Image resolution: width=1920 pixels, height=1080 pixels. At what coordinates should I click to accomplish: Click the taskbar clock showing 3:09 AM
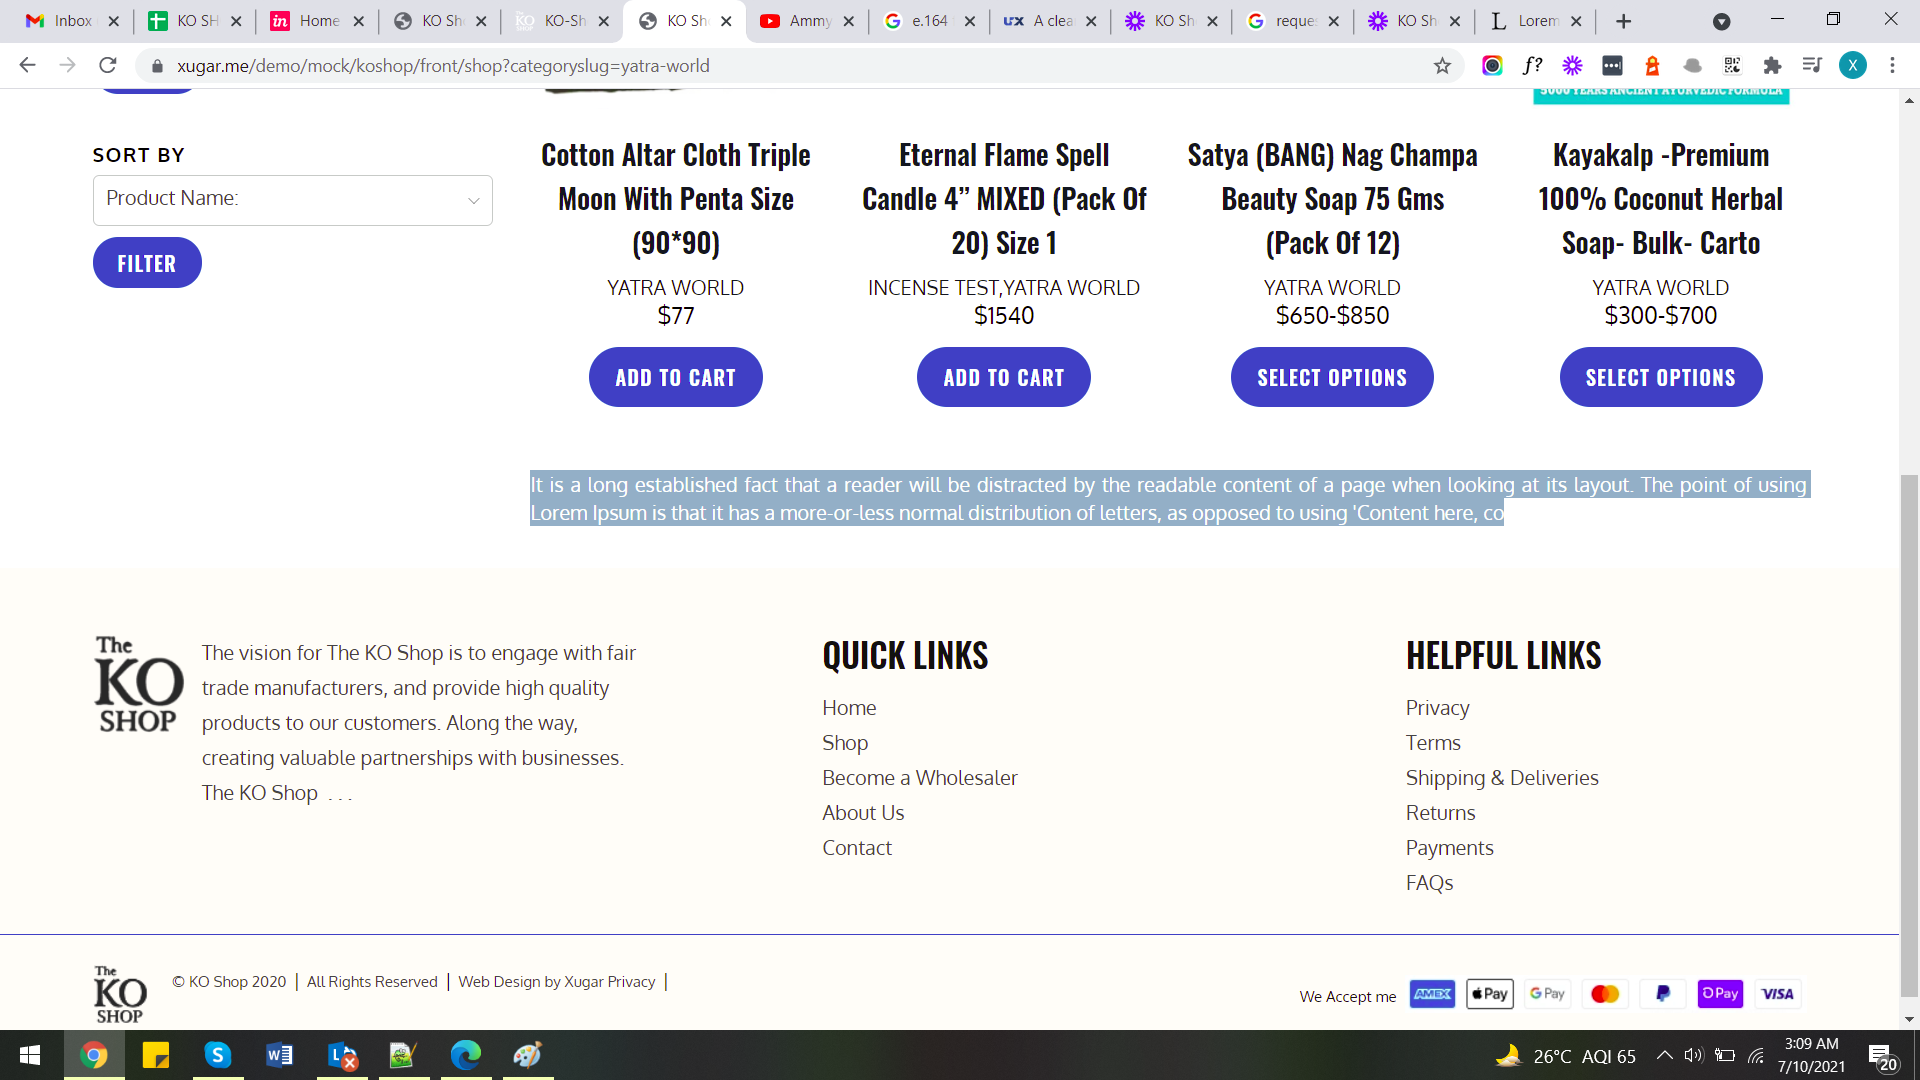(1811, 1055)
